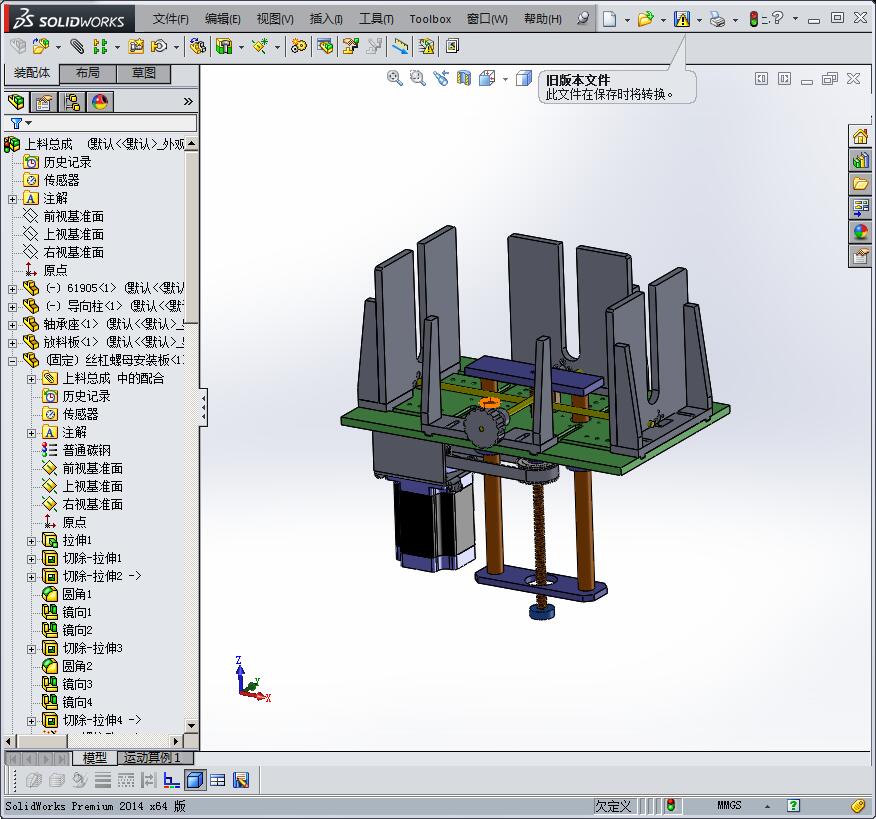Open the tree filter dropdown arrow

click(x=28, y=123)
